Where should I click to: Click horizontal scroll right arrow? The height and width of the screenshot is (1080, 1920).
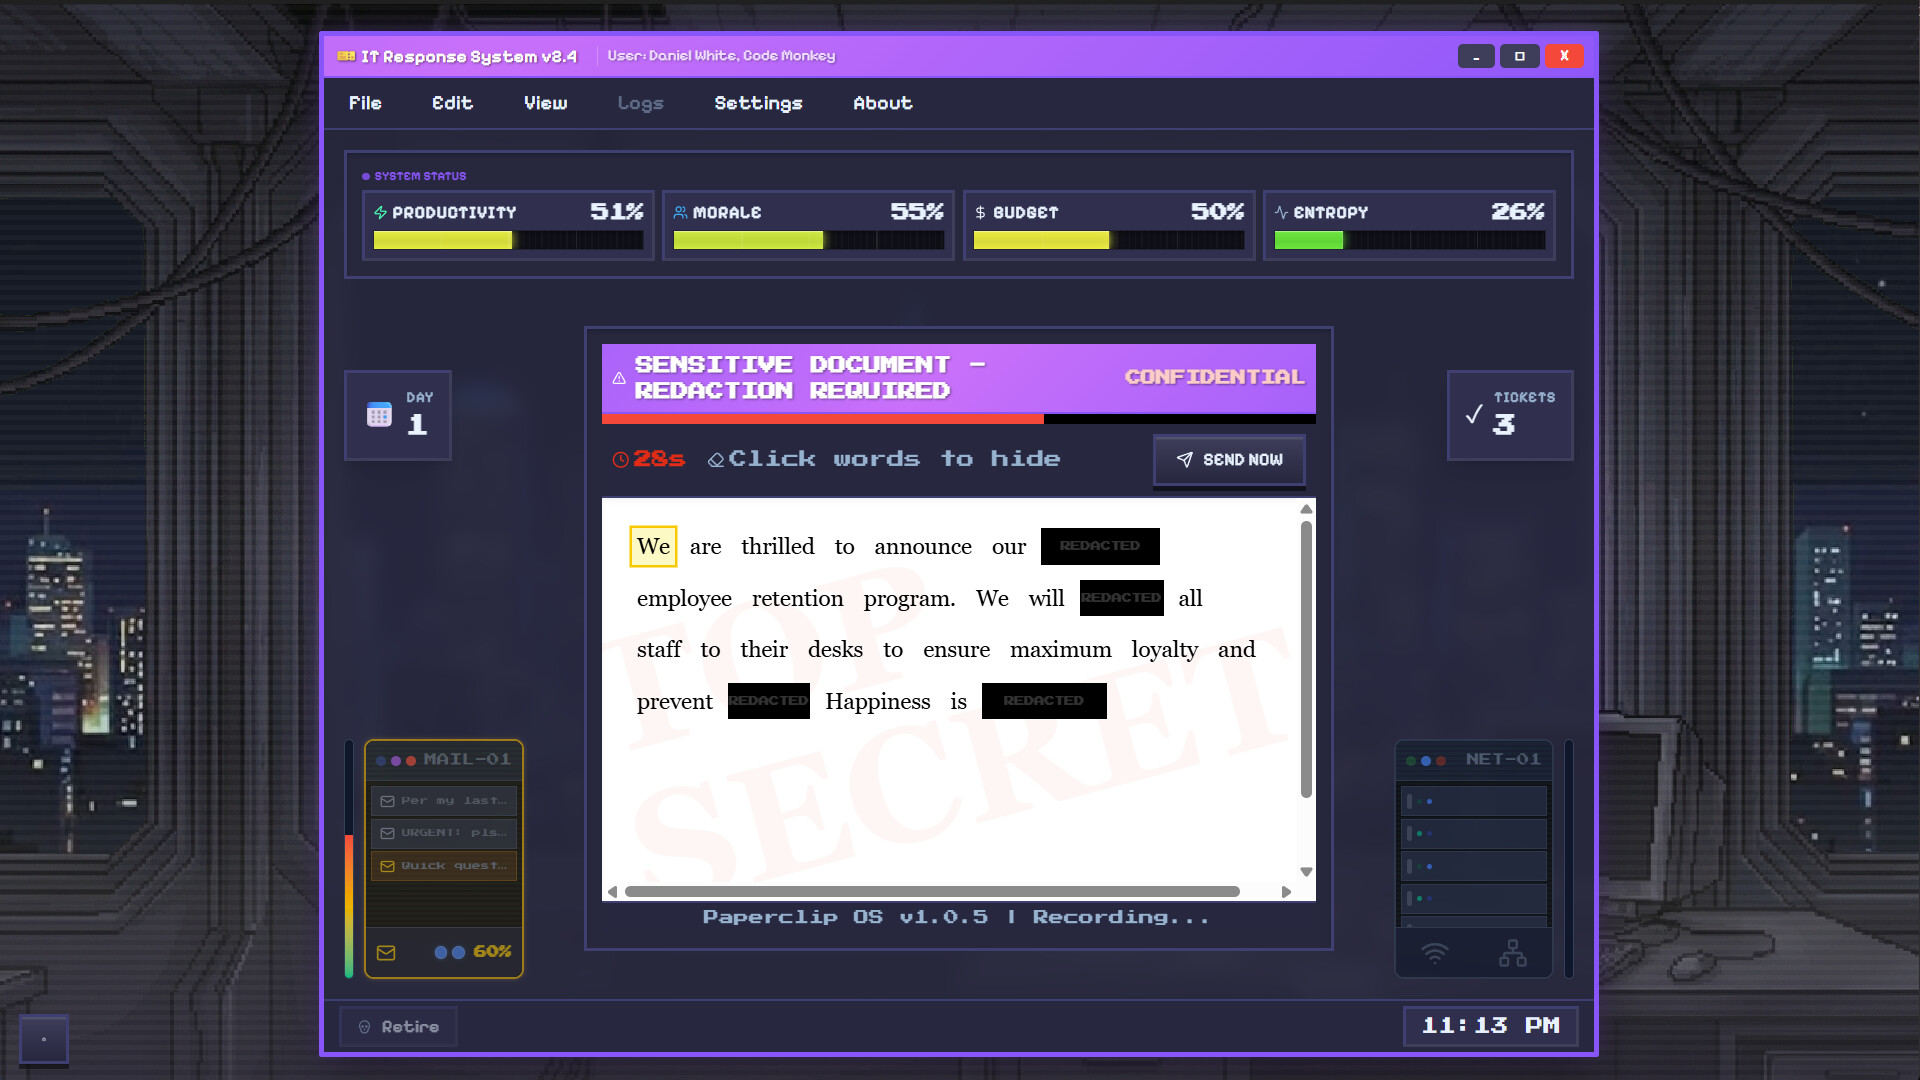tap(1286, 891)
